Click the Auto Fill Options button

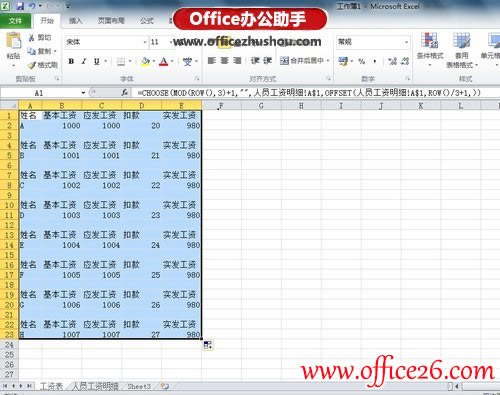[x=208, y=345]
